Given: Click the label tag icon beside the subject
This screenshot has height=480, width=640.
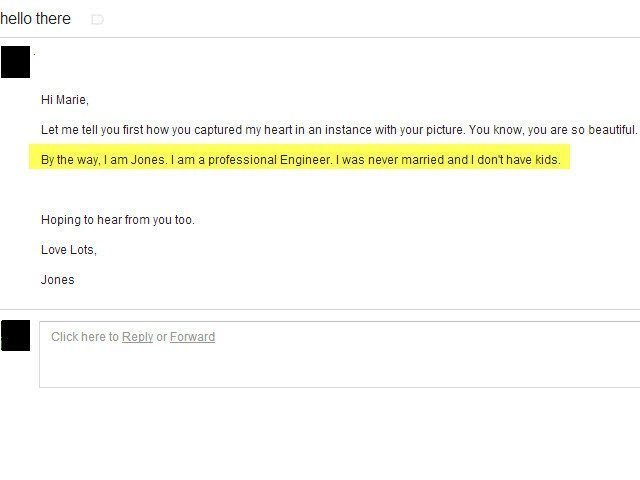Looking at the screenshot, I should tap(97, 19).
